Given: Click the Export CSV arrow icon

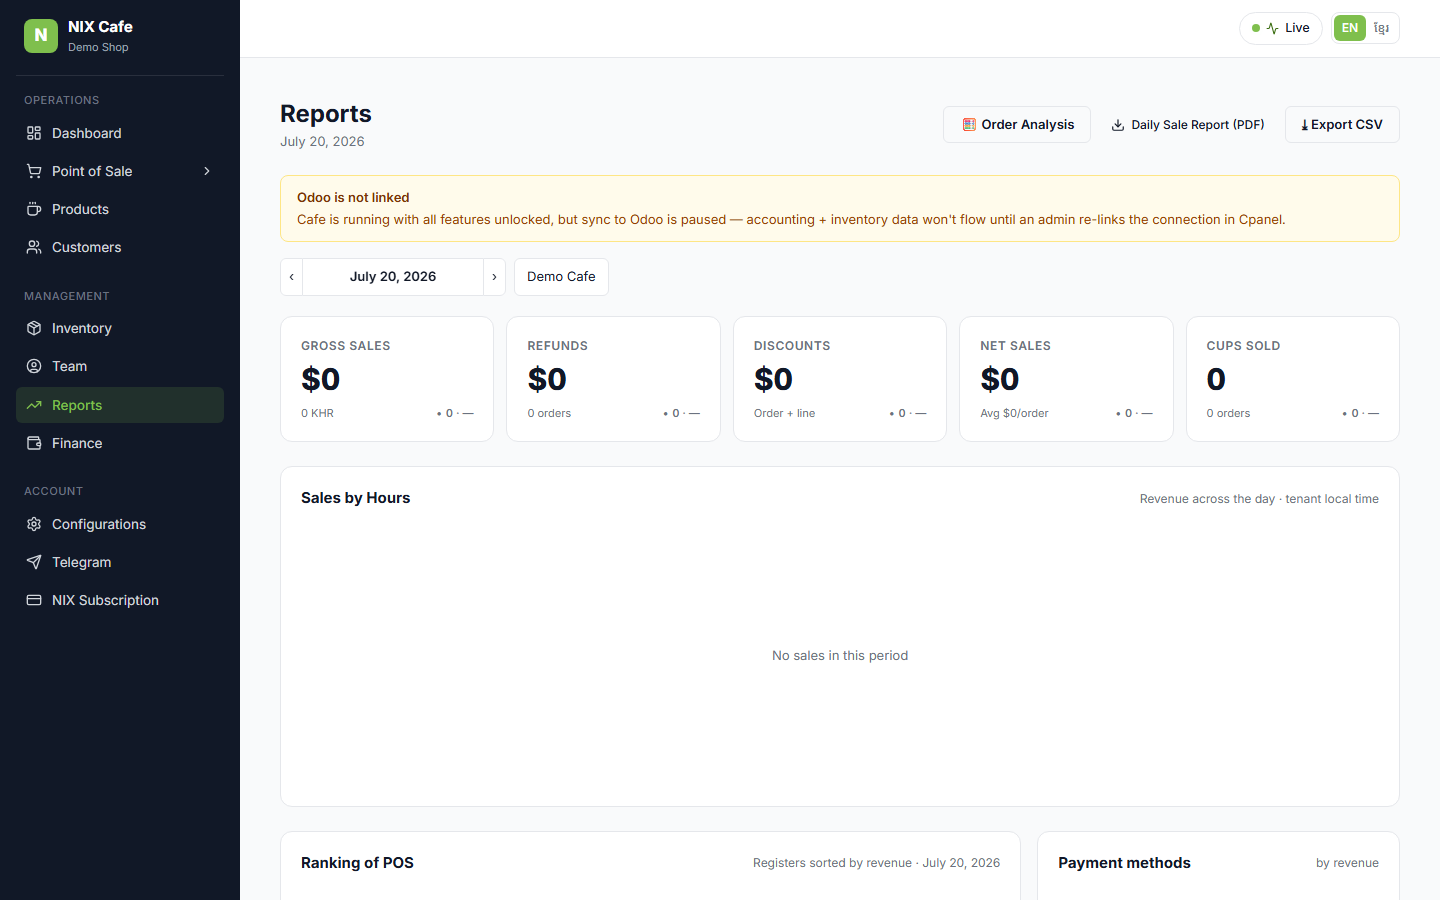Looking at the screenshot, I should 1304,125.
